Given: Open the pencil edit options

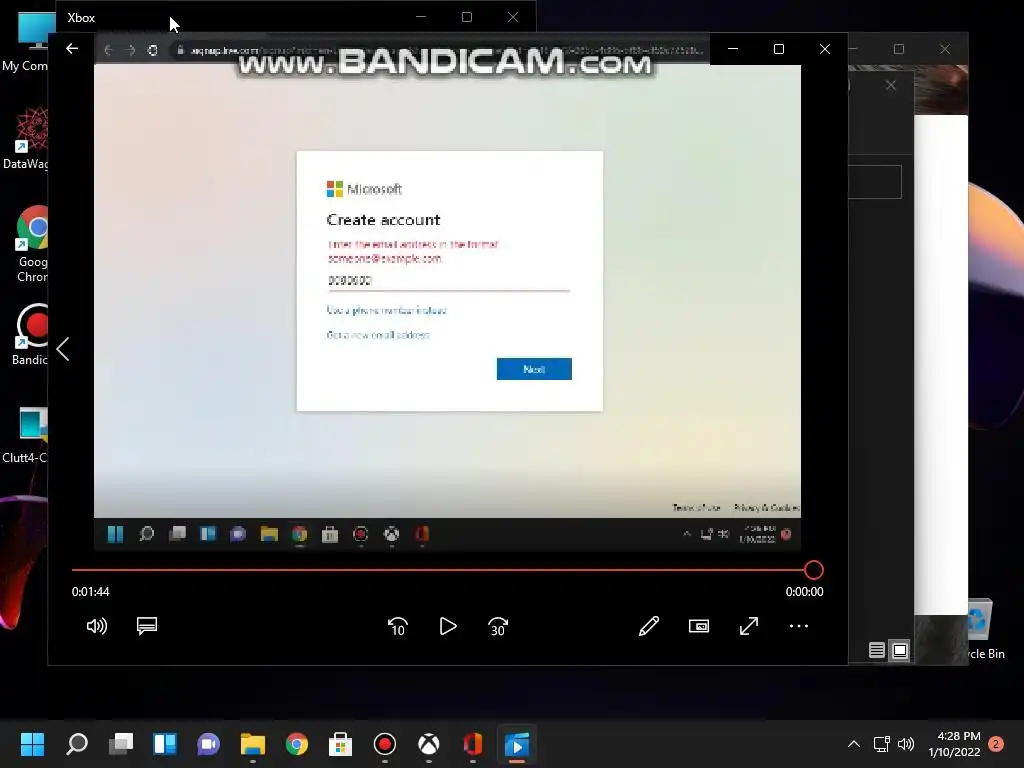Looking at the screenshot, I should pyautogui.click(x=648, y=626).
